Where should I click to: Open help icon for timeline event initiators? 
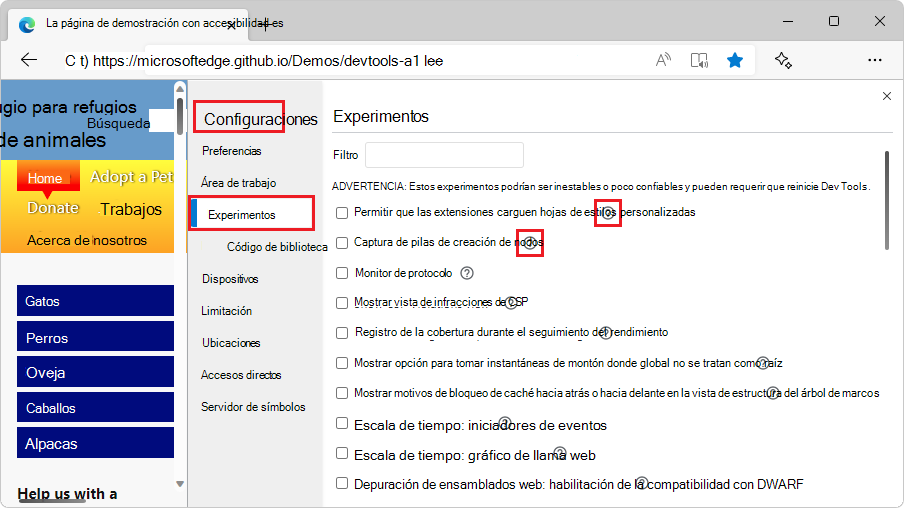504,423
